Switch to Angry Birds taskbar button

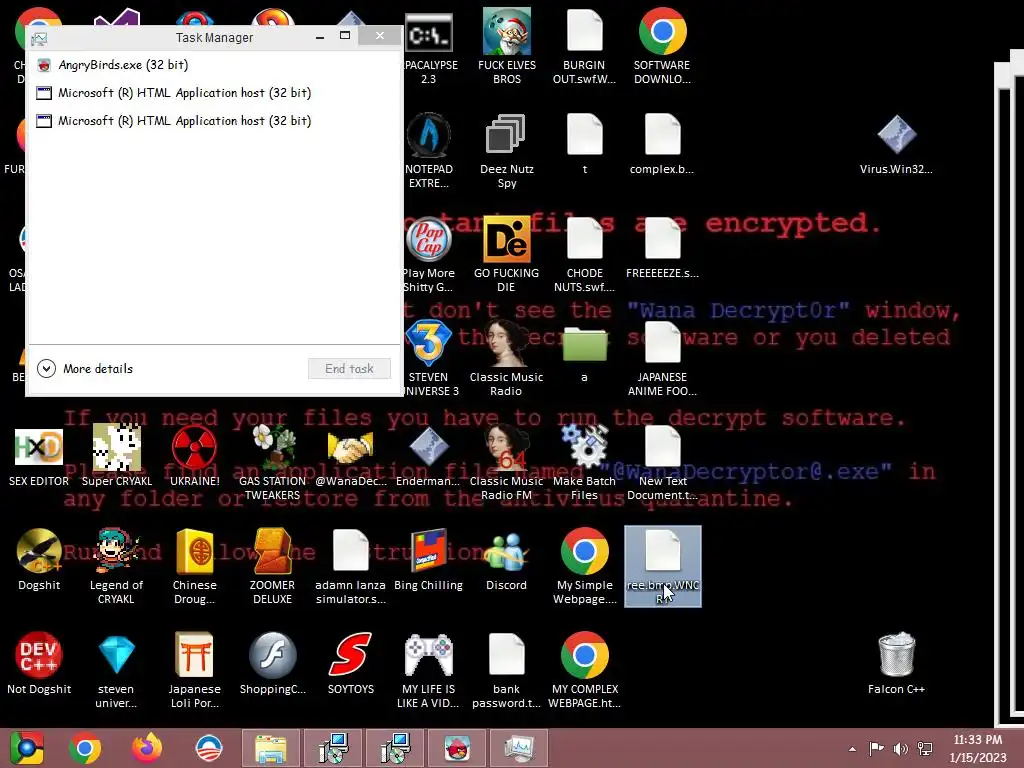pyautogui.click(x=457, y=748)
